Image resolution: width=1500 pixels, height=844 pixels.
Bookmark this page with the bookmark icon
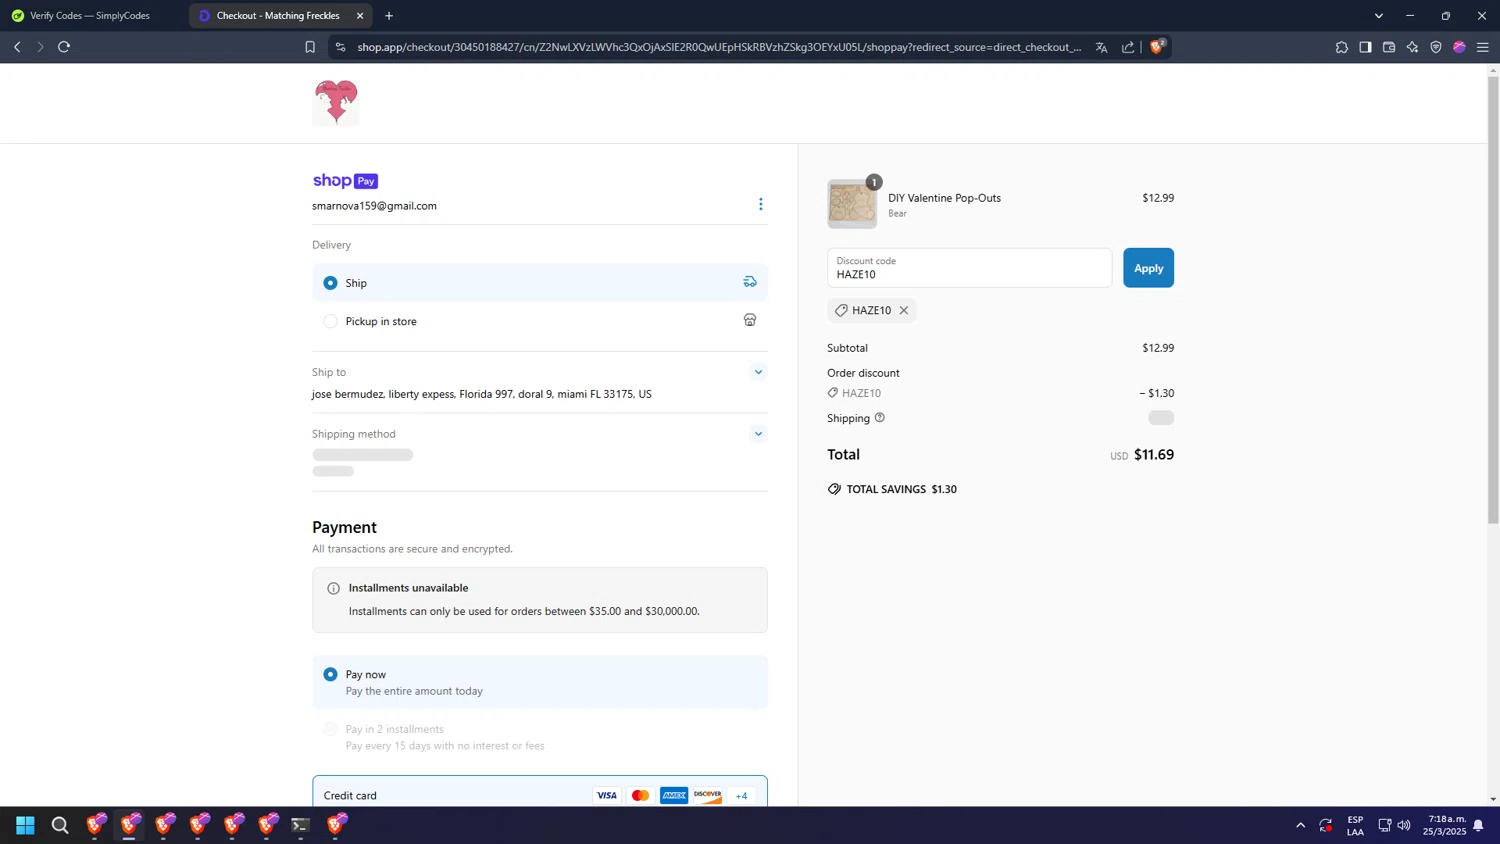click(310, 47)
